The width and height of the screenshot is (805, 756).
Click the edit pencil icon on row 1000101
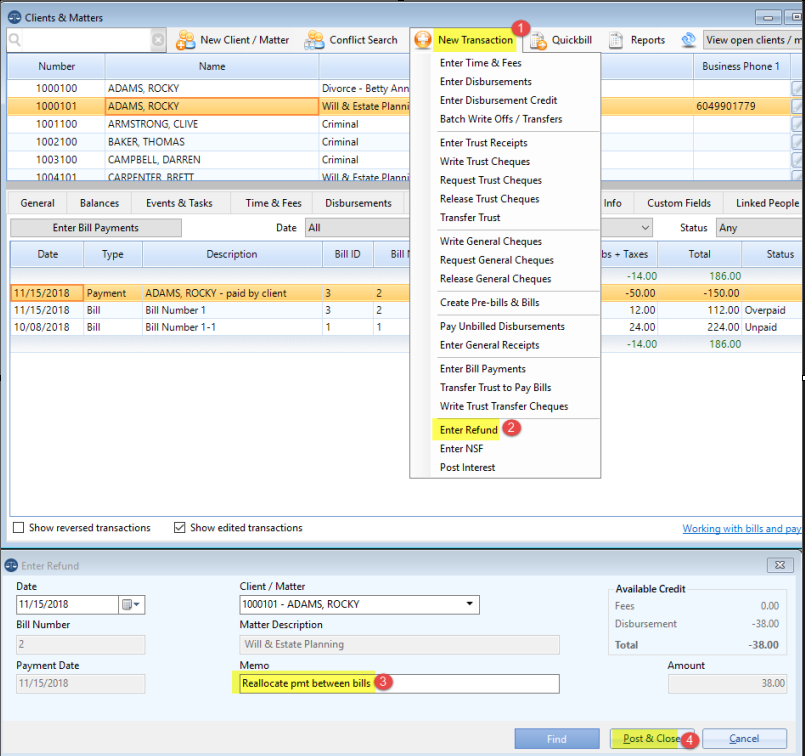click(x=797, y=106)
